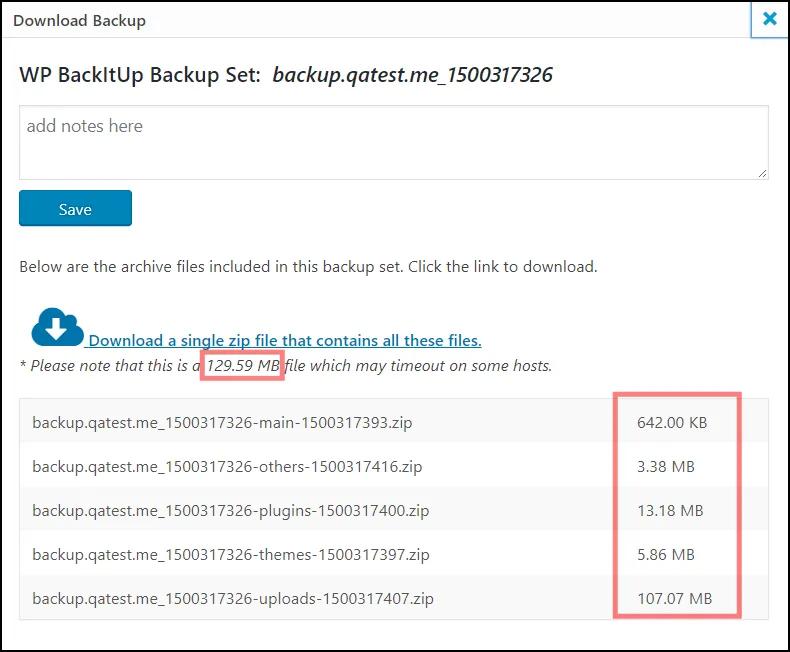Select the others-1500317416.zip backup file
The height and width of the screenshot is (652, 790).
(x=227, y=467)
